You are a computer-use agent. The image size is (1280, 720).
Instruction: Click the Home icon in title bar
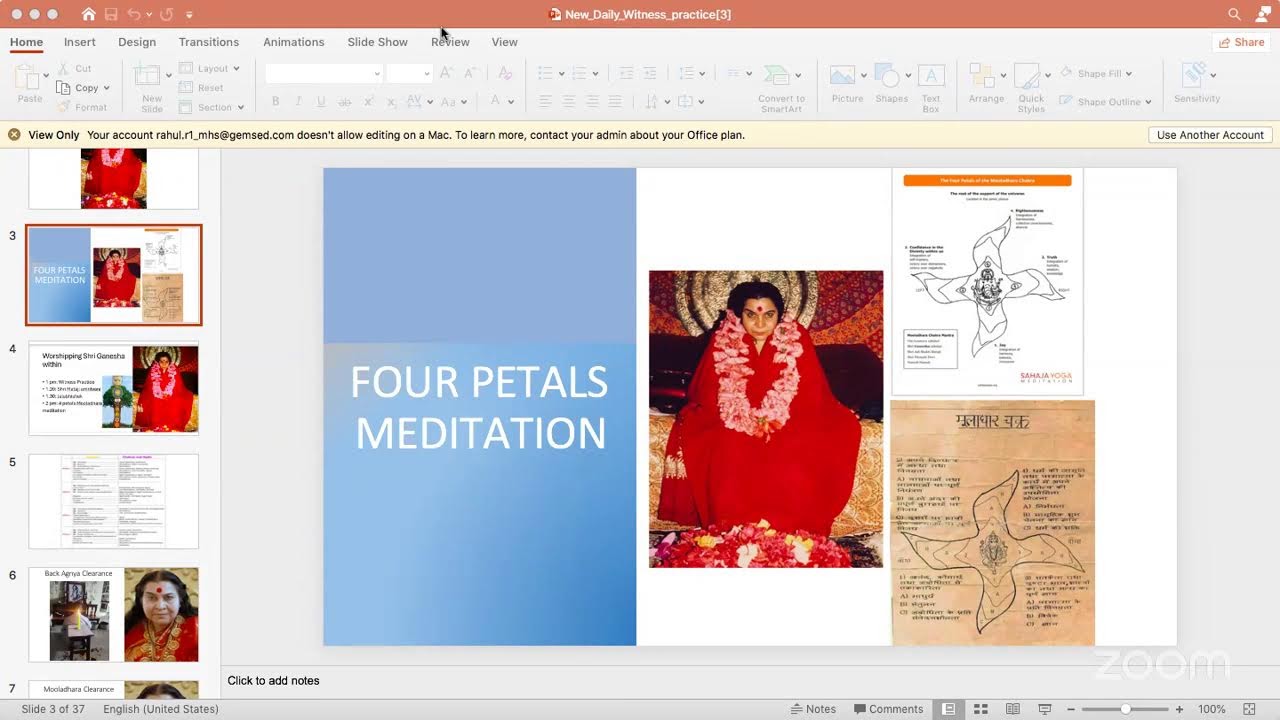tap(89, 14)
